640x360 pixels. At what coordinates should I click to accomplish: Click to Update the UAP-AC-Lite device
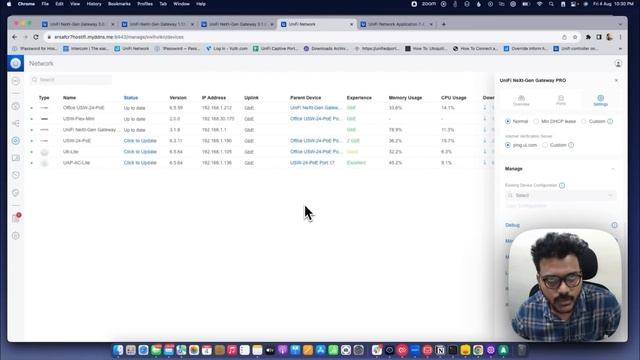[140, 163]
